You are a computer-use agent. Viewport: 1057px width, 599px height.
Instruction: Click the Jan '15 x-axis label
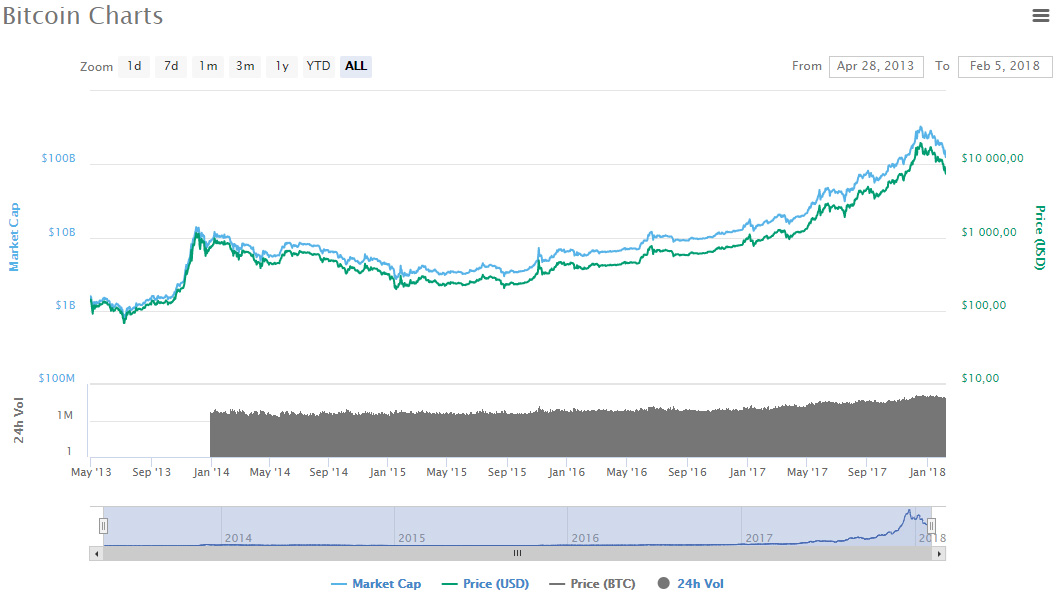point(388,472)
